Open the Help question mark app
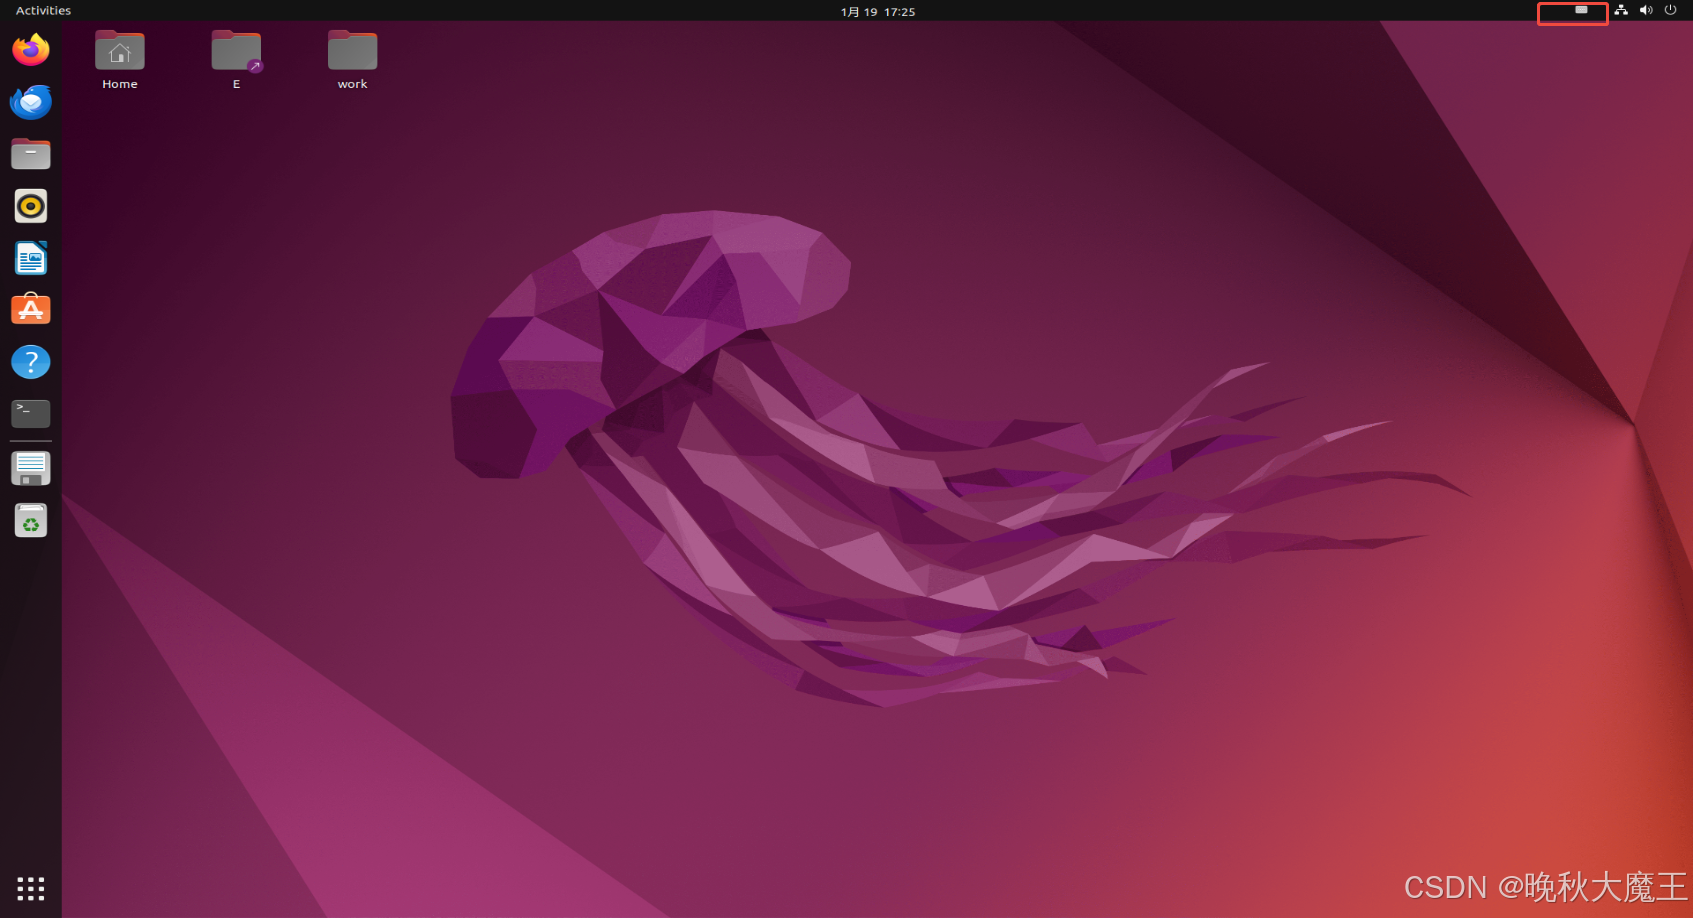The image size is (1693, 918). pyautogui.click(x=31, y=362)
